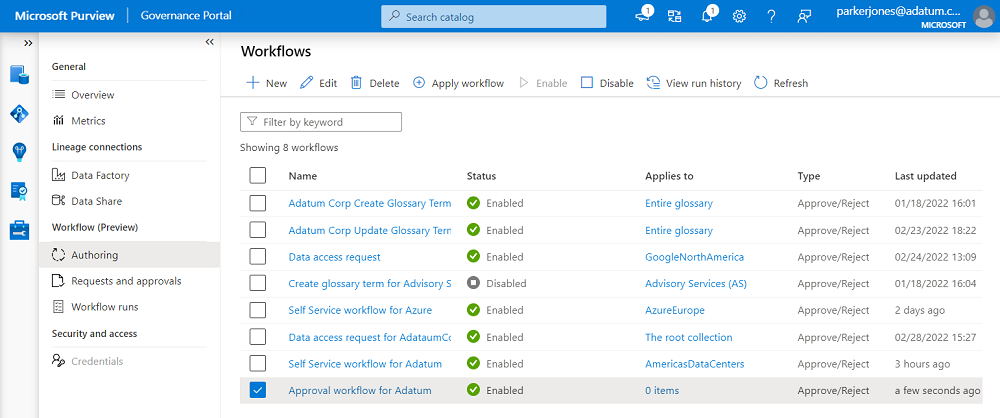Open the management briefcase sidebar icon
This screenshot has width=1000, height=418.
click(19, 229)
